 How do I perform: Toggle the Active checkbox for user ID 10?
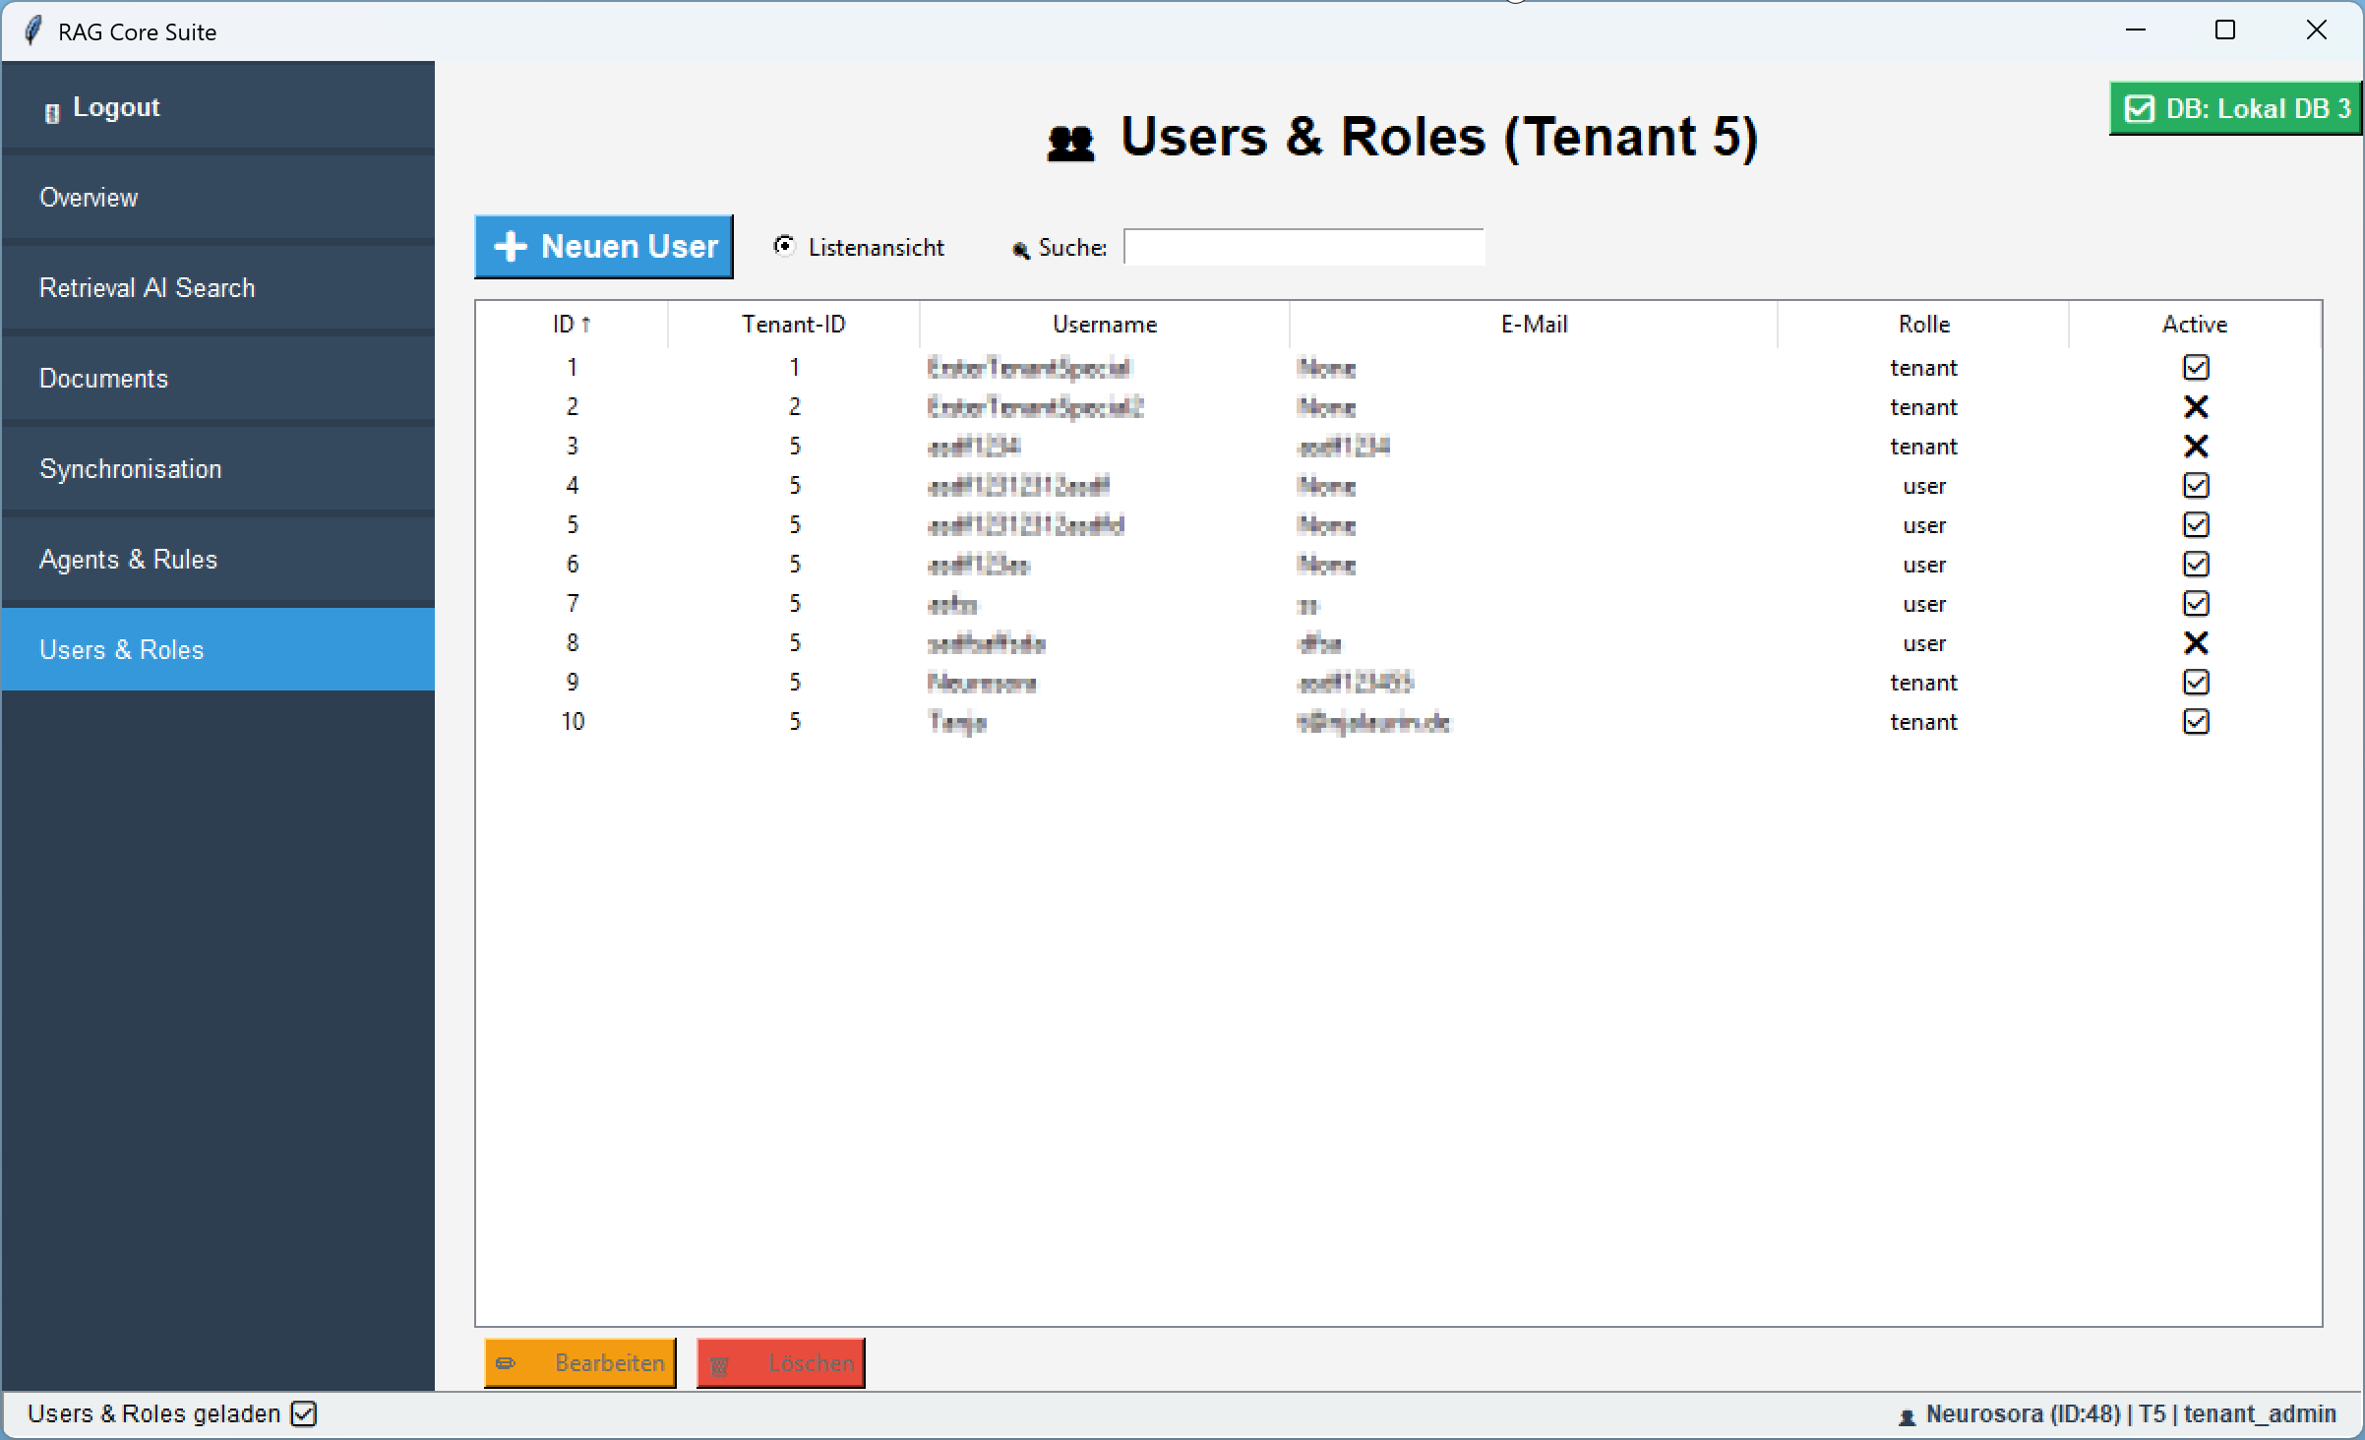[x=2195, y=721]
